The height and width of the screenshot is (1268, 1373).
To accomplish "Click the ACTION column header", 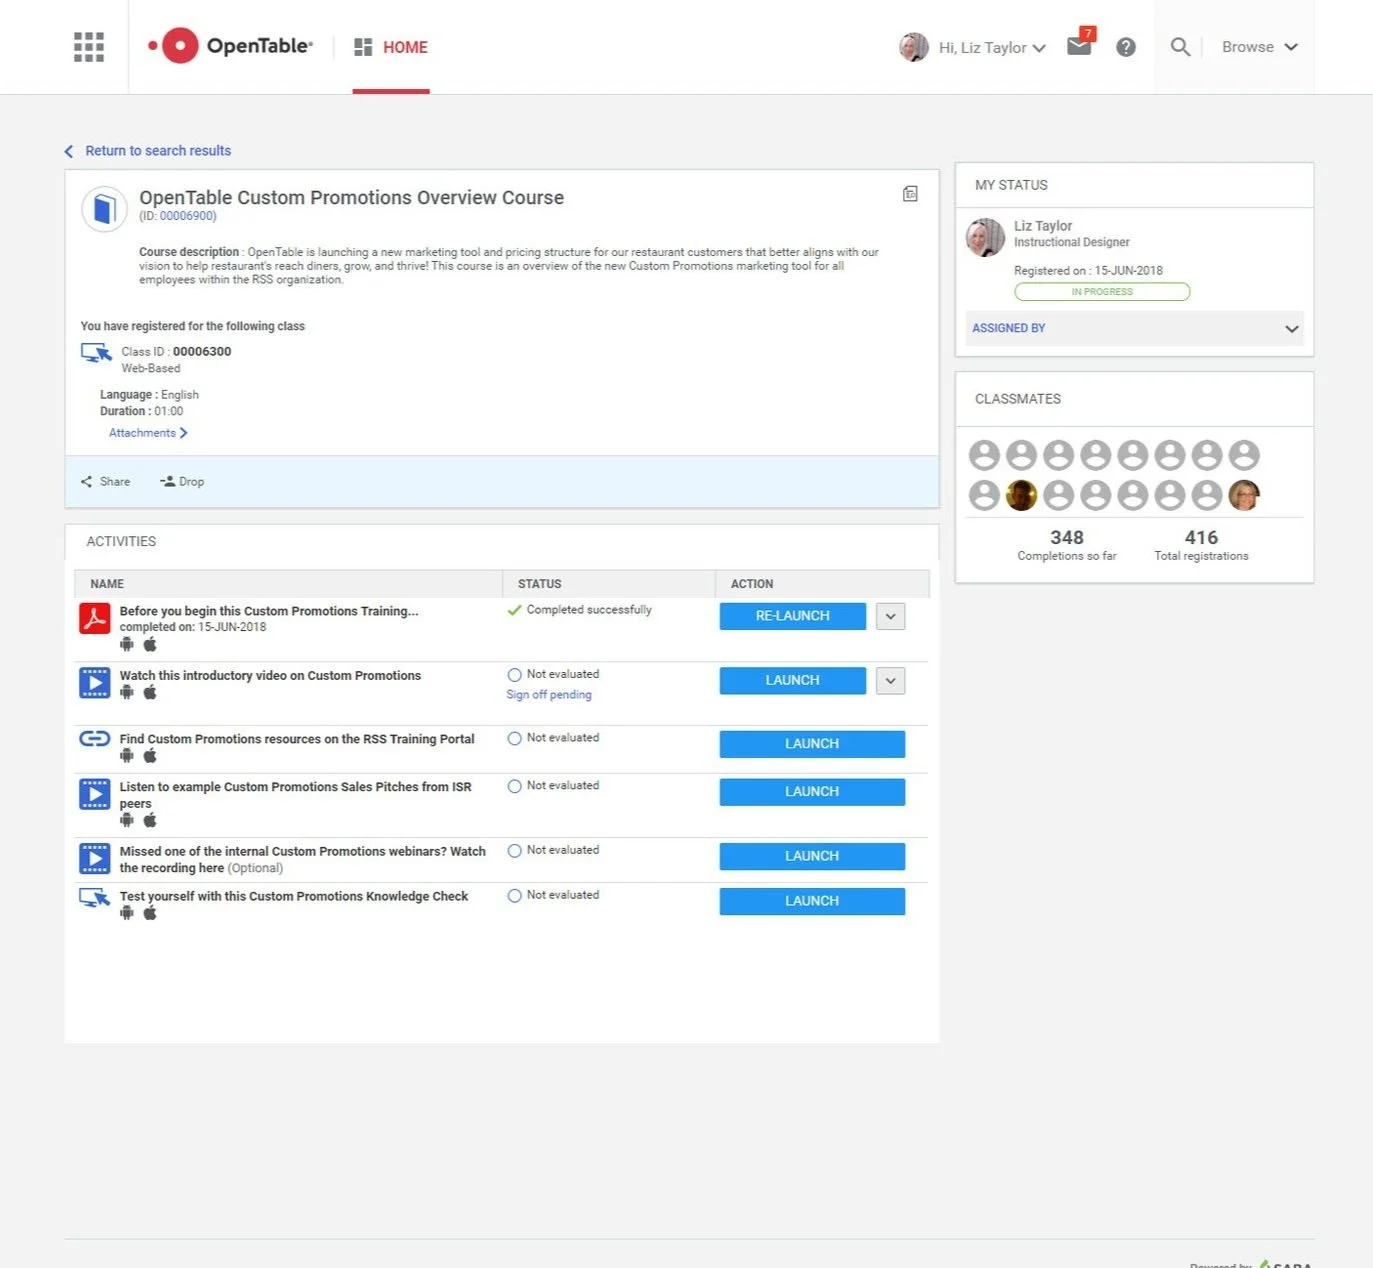I will tap(752, 584).
